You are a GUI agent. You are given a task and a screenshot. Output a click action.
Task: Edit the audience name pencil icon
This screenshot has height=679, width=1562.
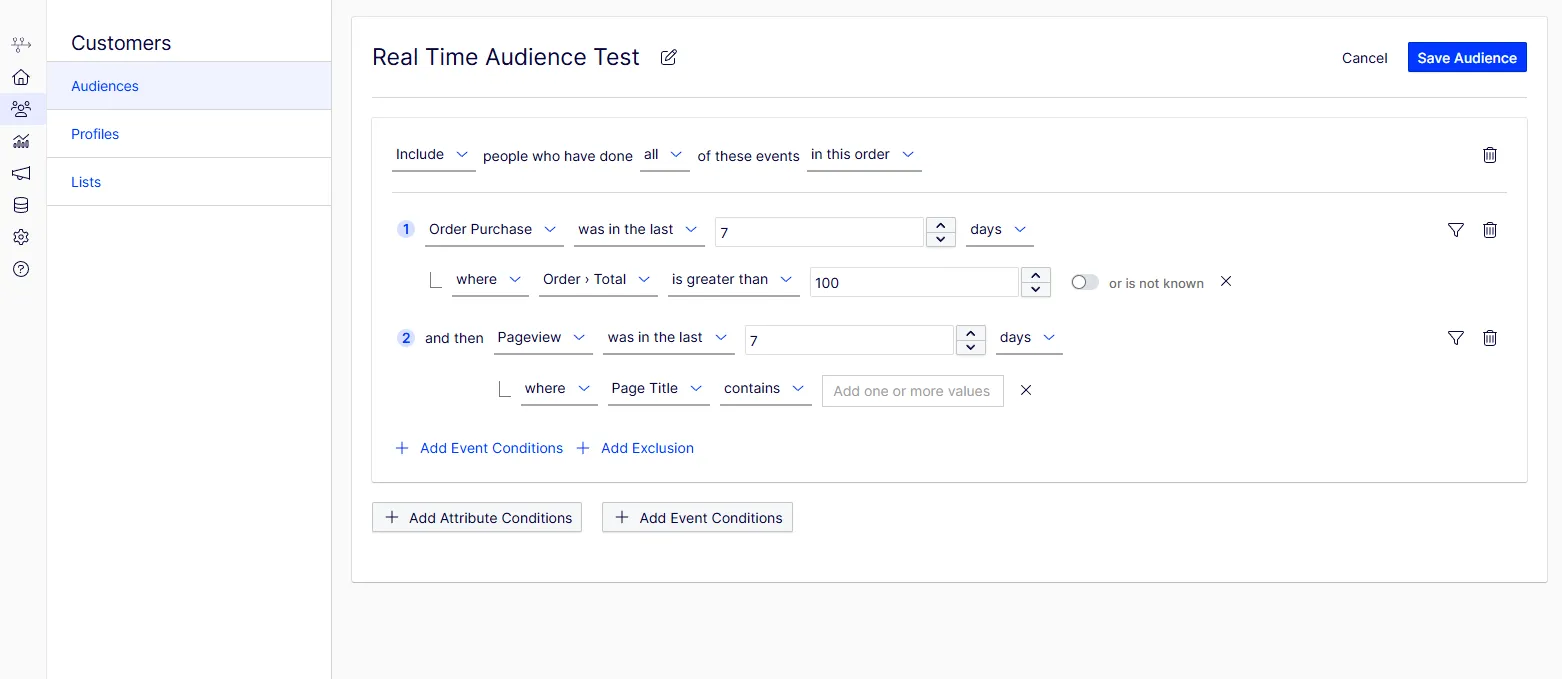click(669, 57)
